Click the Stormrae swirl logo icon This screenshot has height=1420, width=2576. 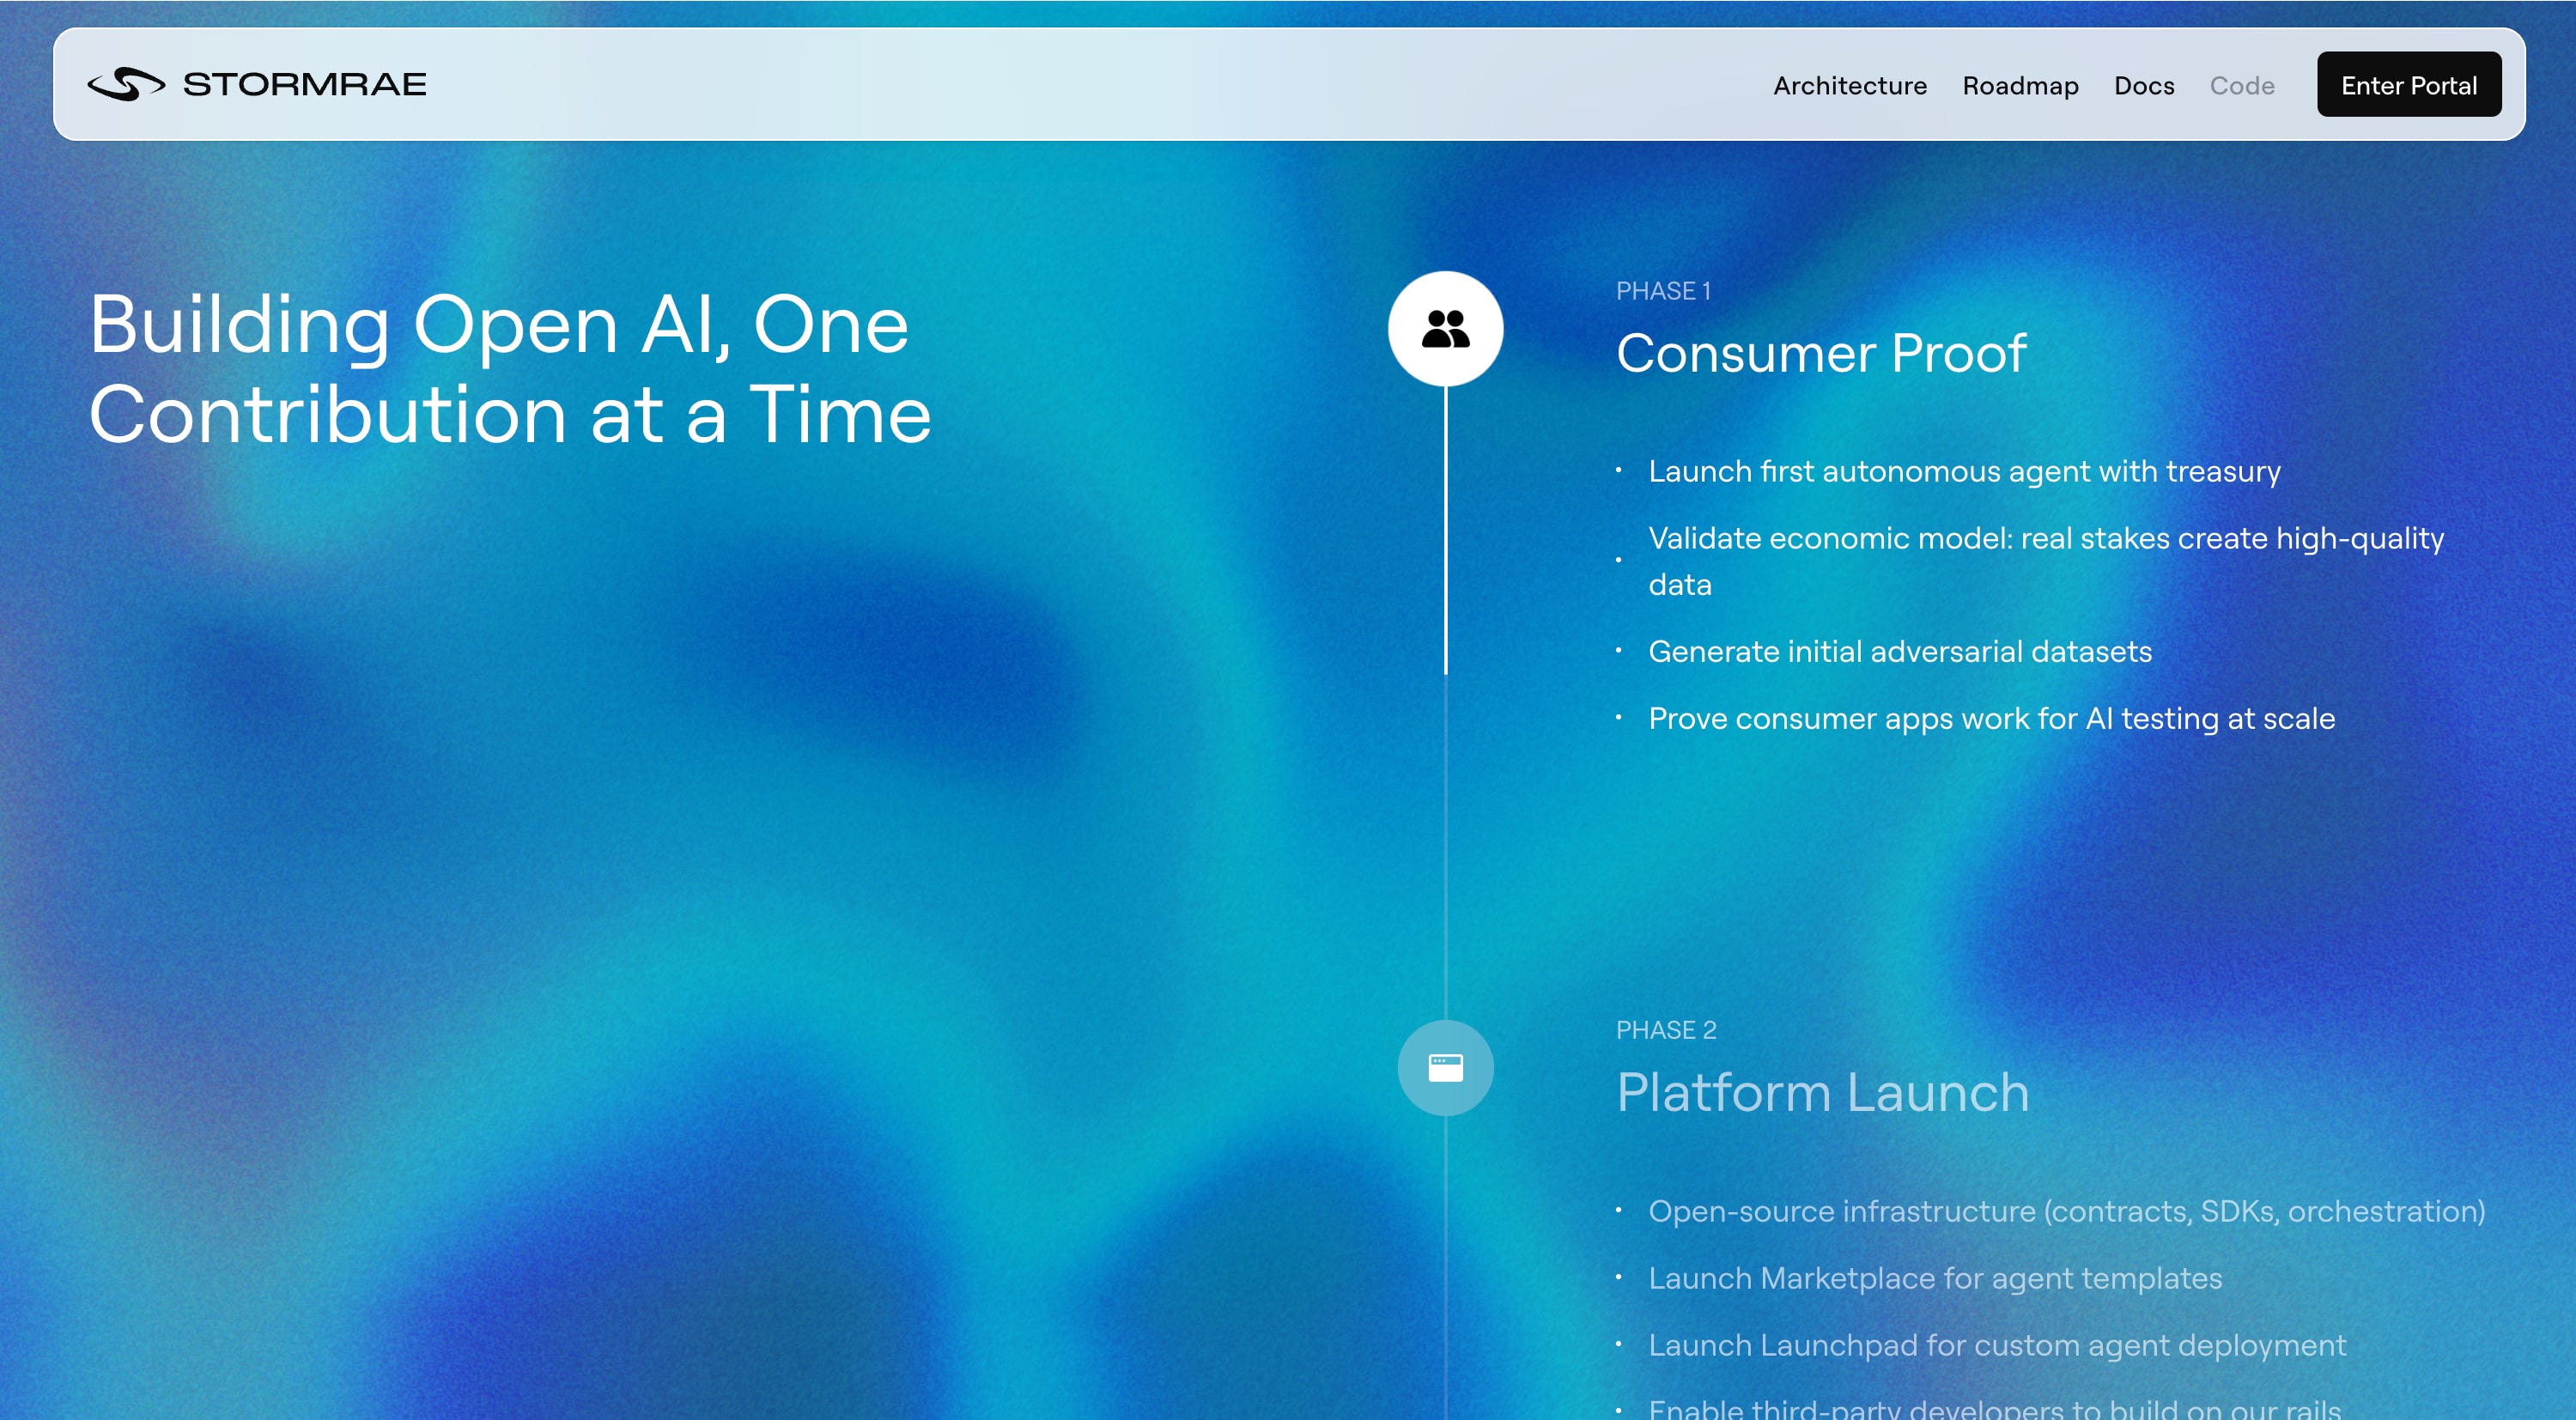(126, 84)
